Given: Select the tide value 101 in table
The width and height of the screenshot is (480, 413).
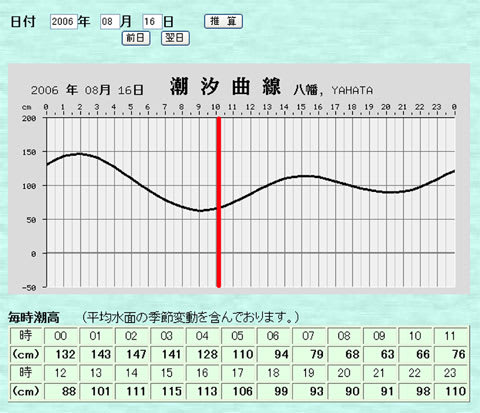Looking at the screenshot, I should tap(97, 391).
